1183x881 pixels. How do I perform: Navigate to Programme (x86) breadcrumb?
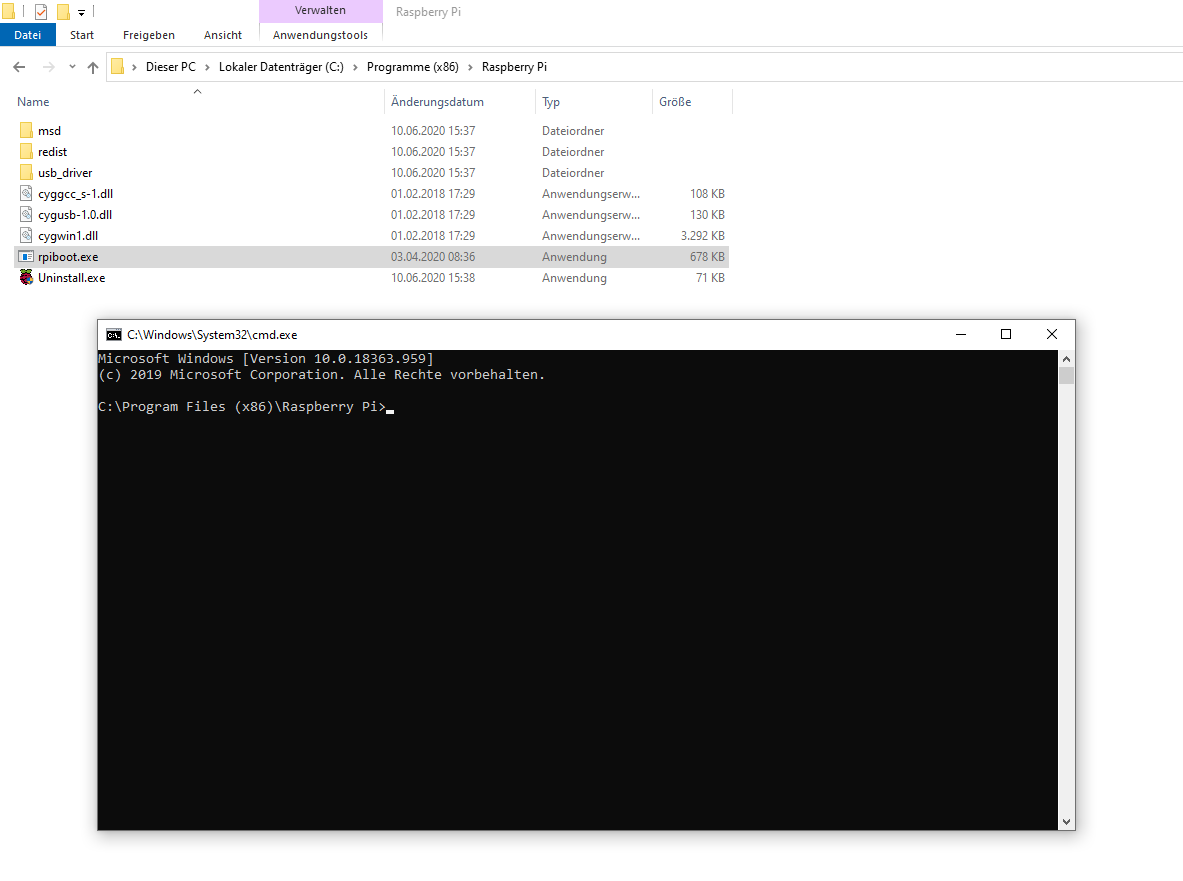(x=413, y=67)
